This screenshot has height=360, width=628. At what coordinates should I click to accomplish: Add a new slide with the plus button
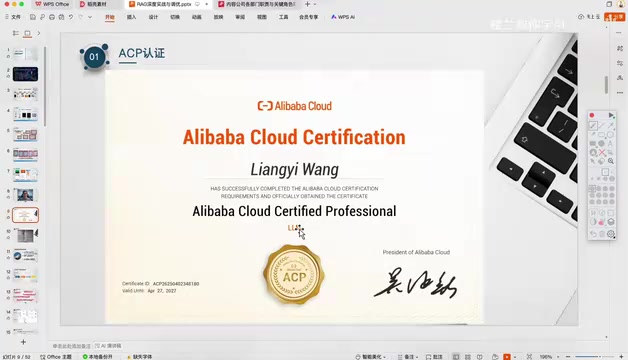[23, 342]
